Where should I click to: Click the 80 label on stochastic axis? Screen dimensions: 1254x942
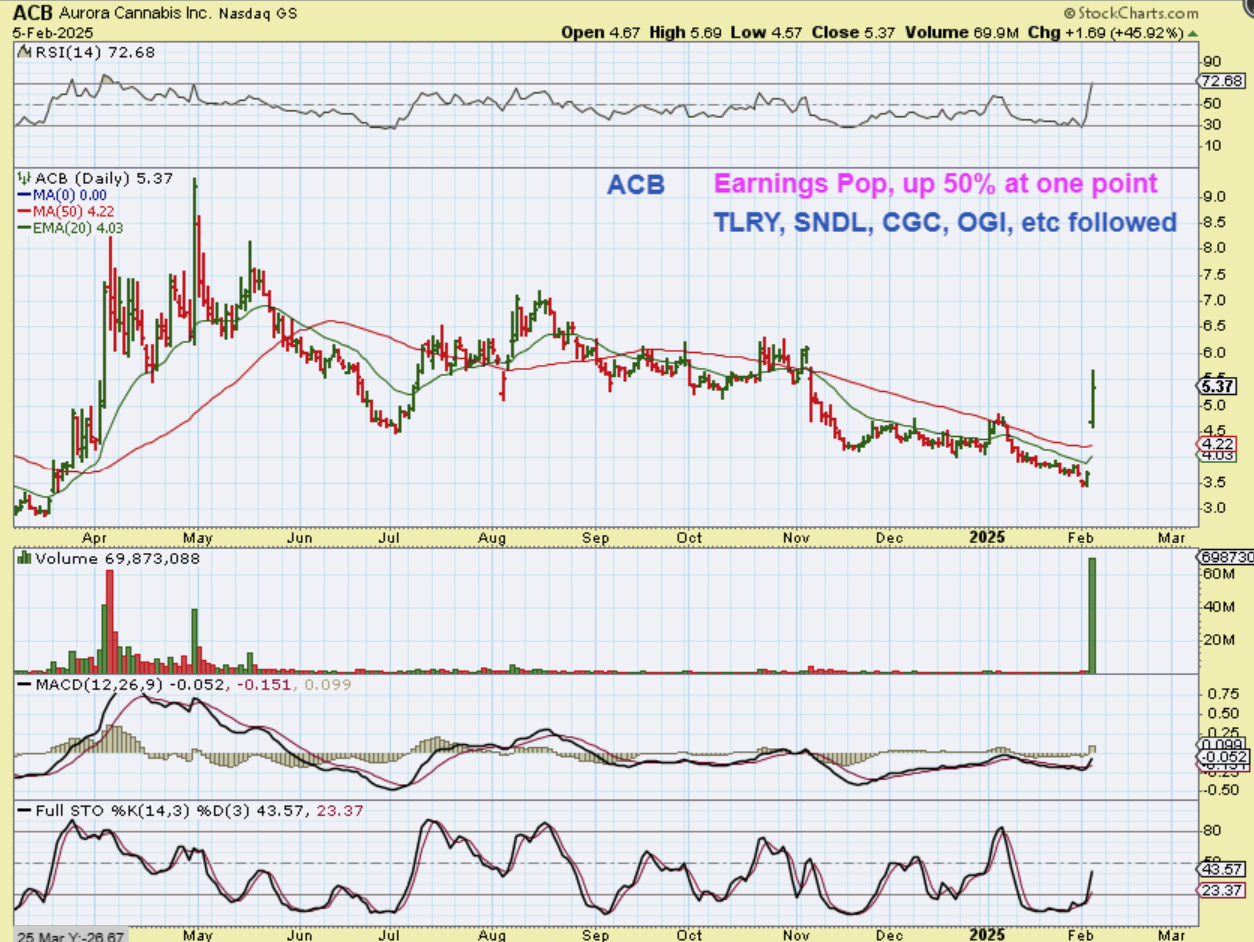(1211, 830)
